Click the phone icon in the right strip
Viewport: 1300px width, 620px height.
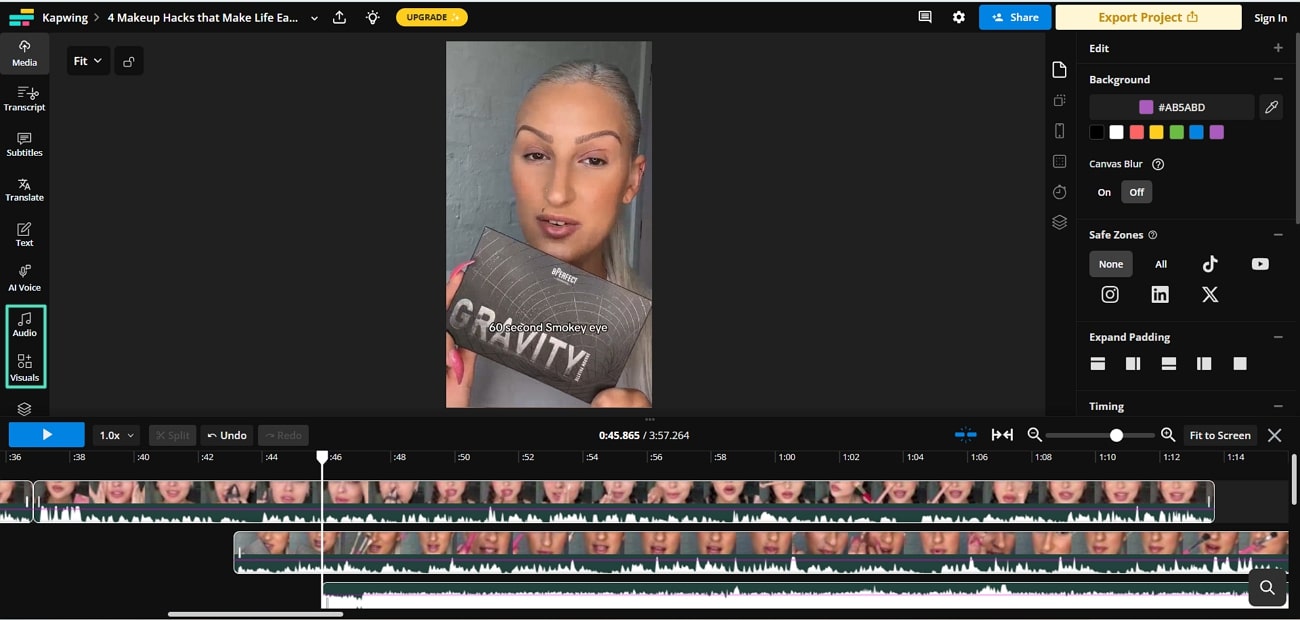click(1060, 131)
